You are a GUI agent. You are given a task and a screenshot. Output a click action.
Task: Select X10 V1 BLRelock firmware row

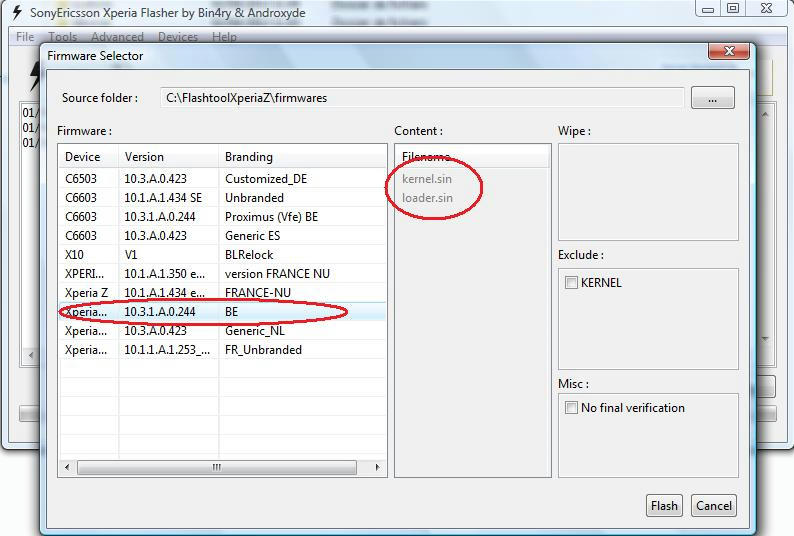pos(223,255)
